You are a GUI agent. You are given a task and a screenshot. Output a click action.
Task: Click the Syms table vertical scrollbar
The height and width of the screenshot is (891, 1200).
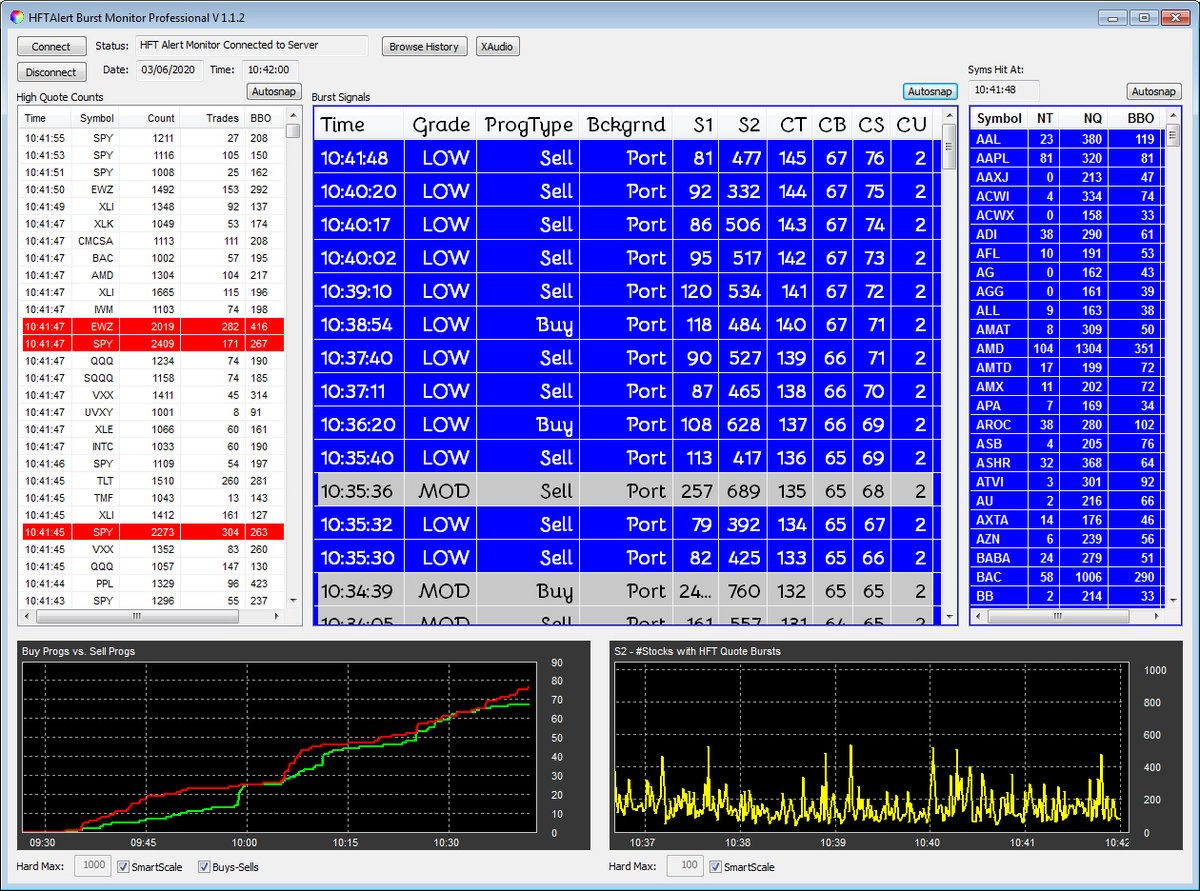pos(1172,357)
